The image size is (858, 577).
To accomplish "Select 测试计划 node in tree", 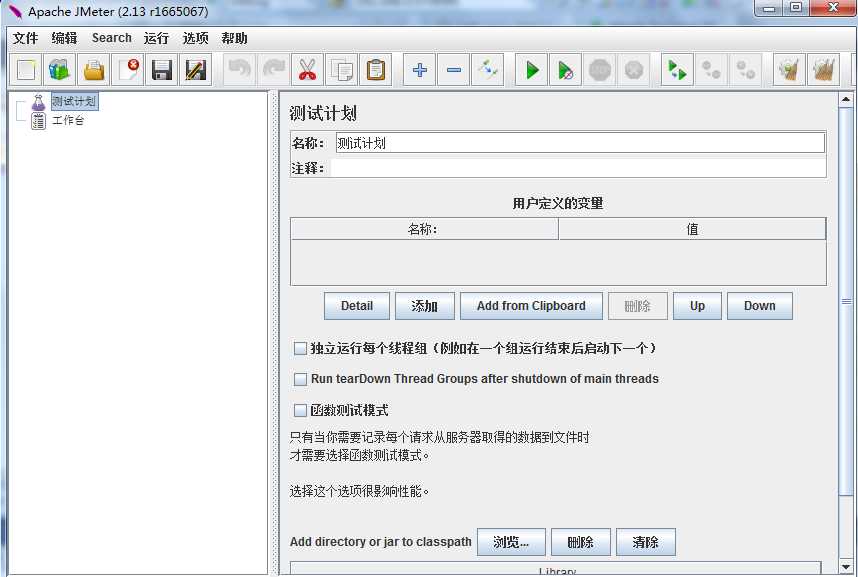I will tap(74, 101).
